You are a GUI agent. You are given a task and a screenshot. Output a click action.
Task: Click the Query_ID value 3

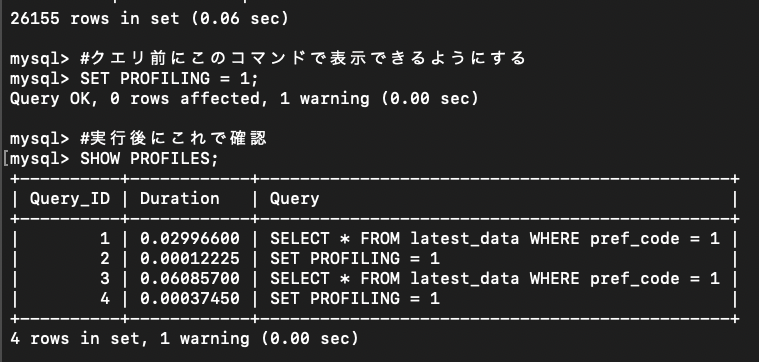(x=105, y=278)
